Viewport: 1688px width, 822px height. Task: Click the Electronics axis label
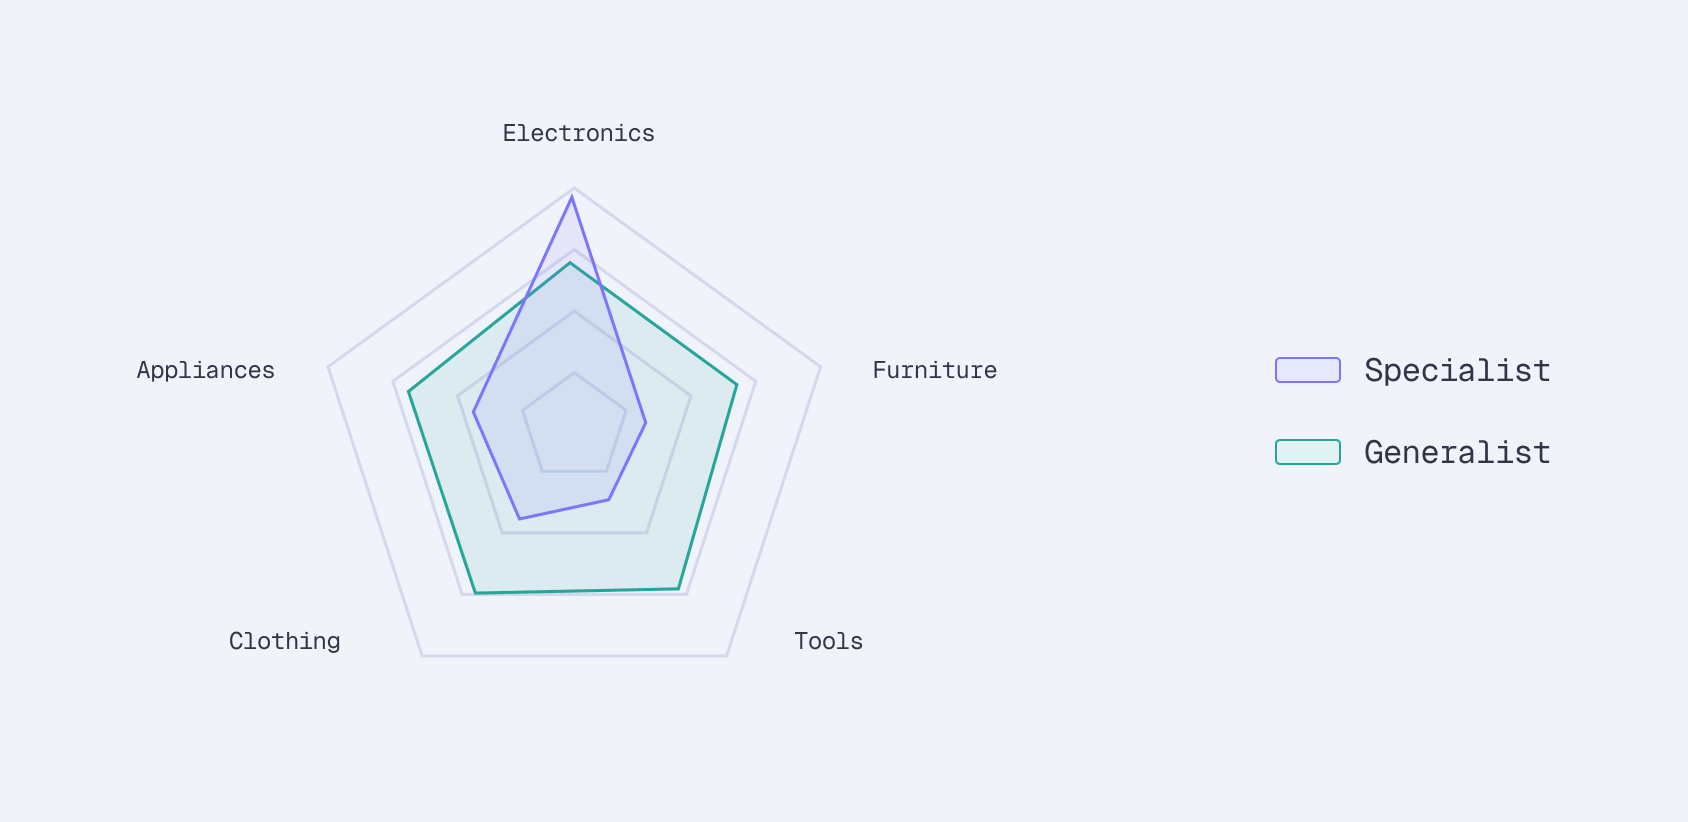point(578,133)
